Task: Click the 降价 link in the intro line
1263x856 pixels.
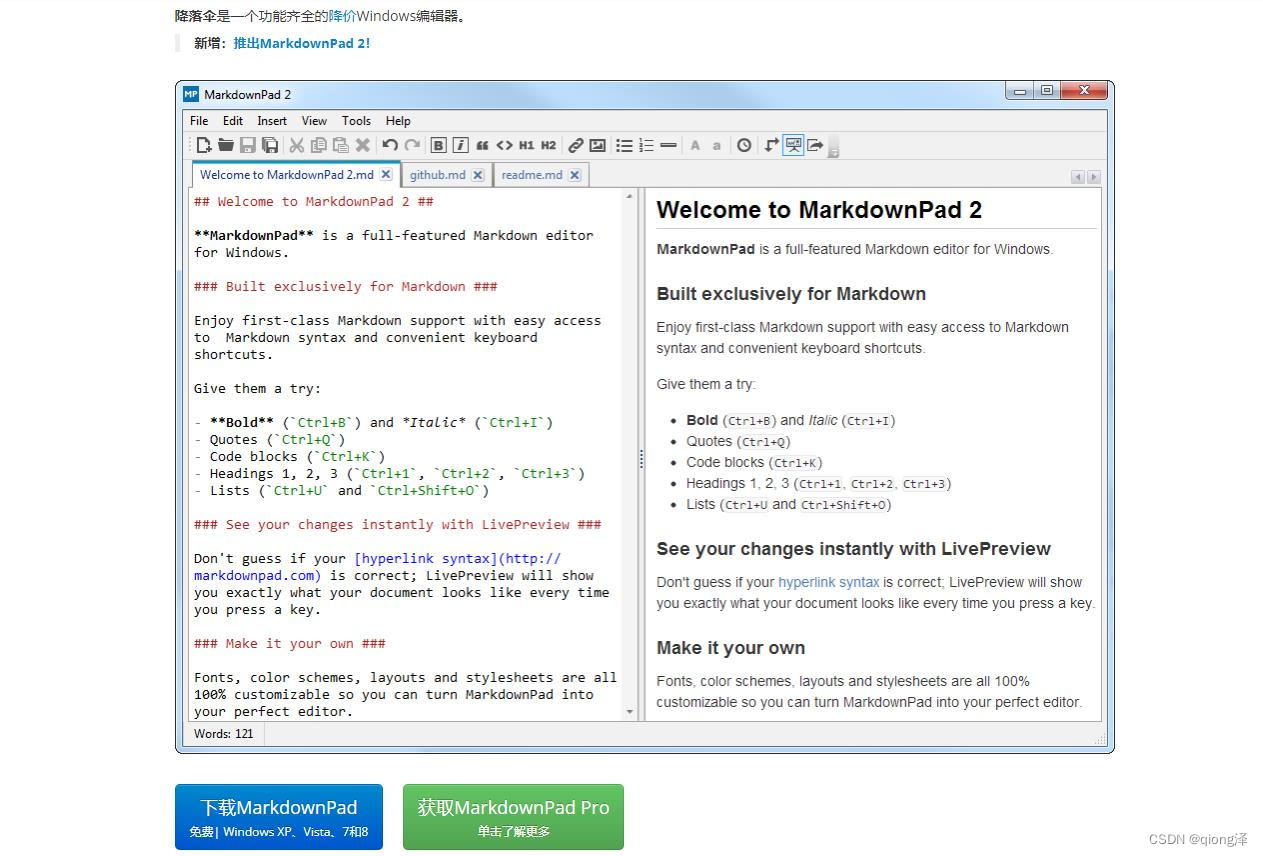Action: tap(342, 16)
